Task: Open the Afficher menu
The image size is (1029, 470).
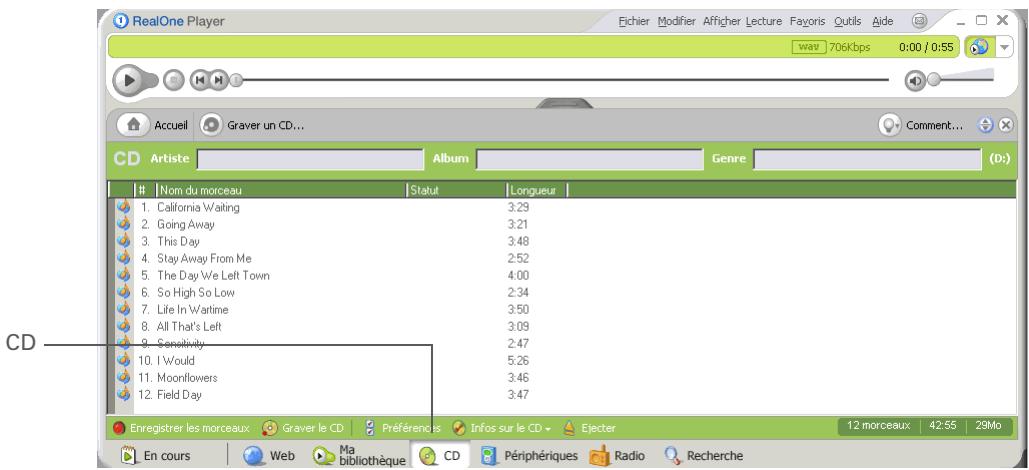Action: pos(722,22)
